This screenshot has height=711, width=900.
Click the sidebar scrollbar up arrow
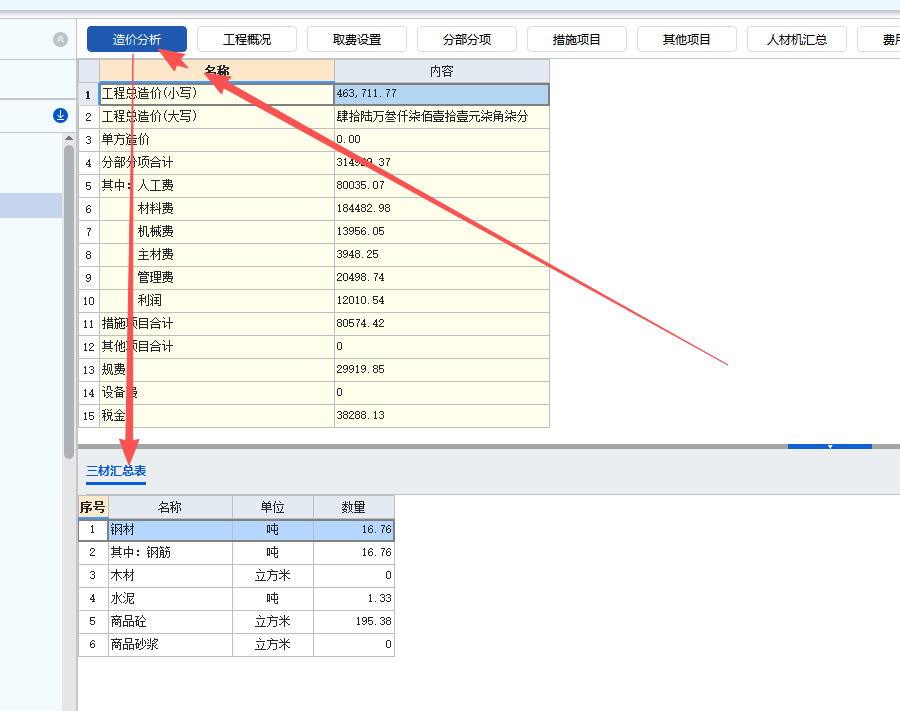[x=69, y=138]
